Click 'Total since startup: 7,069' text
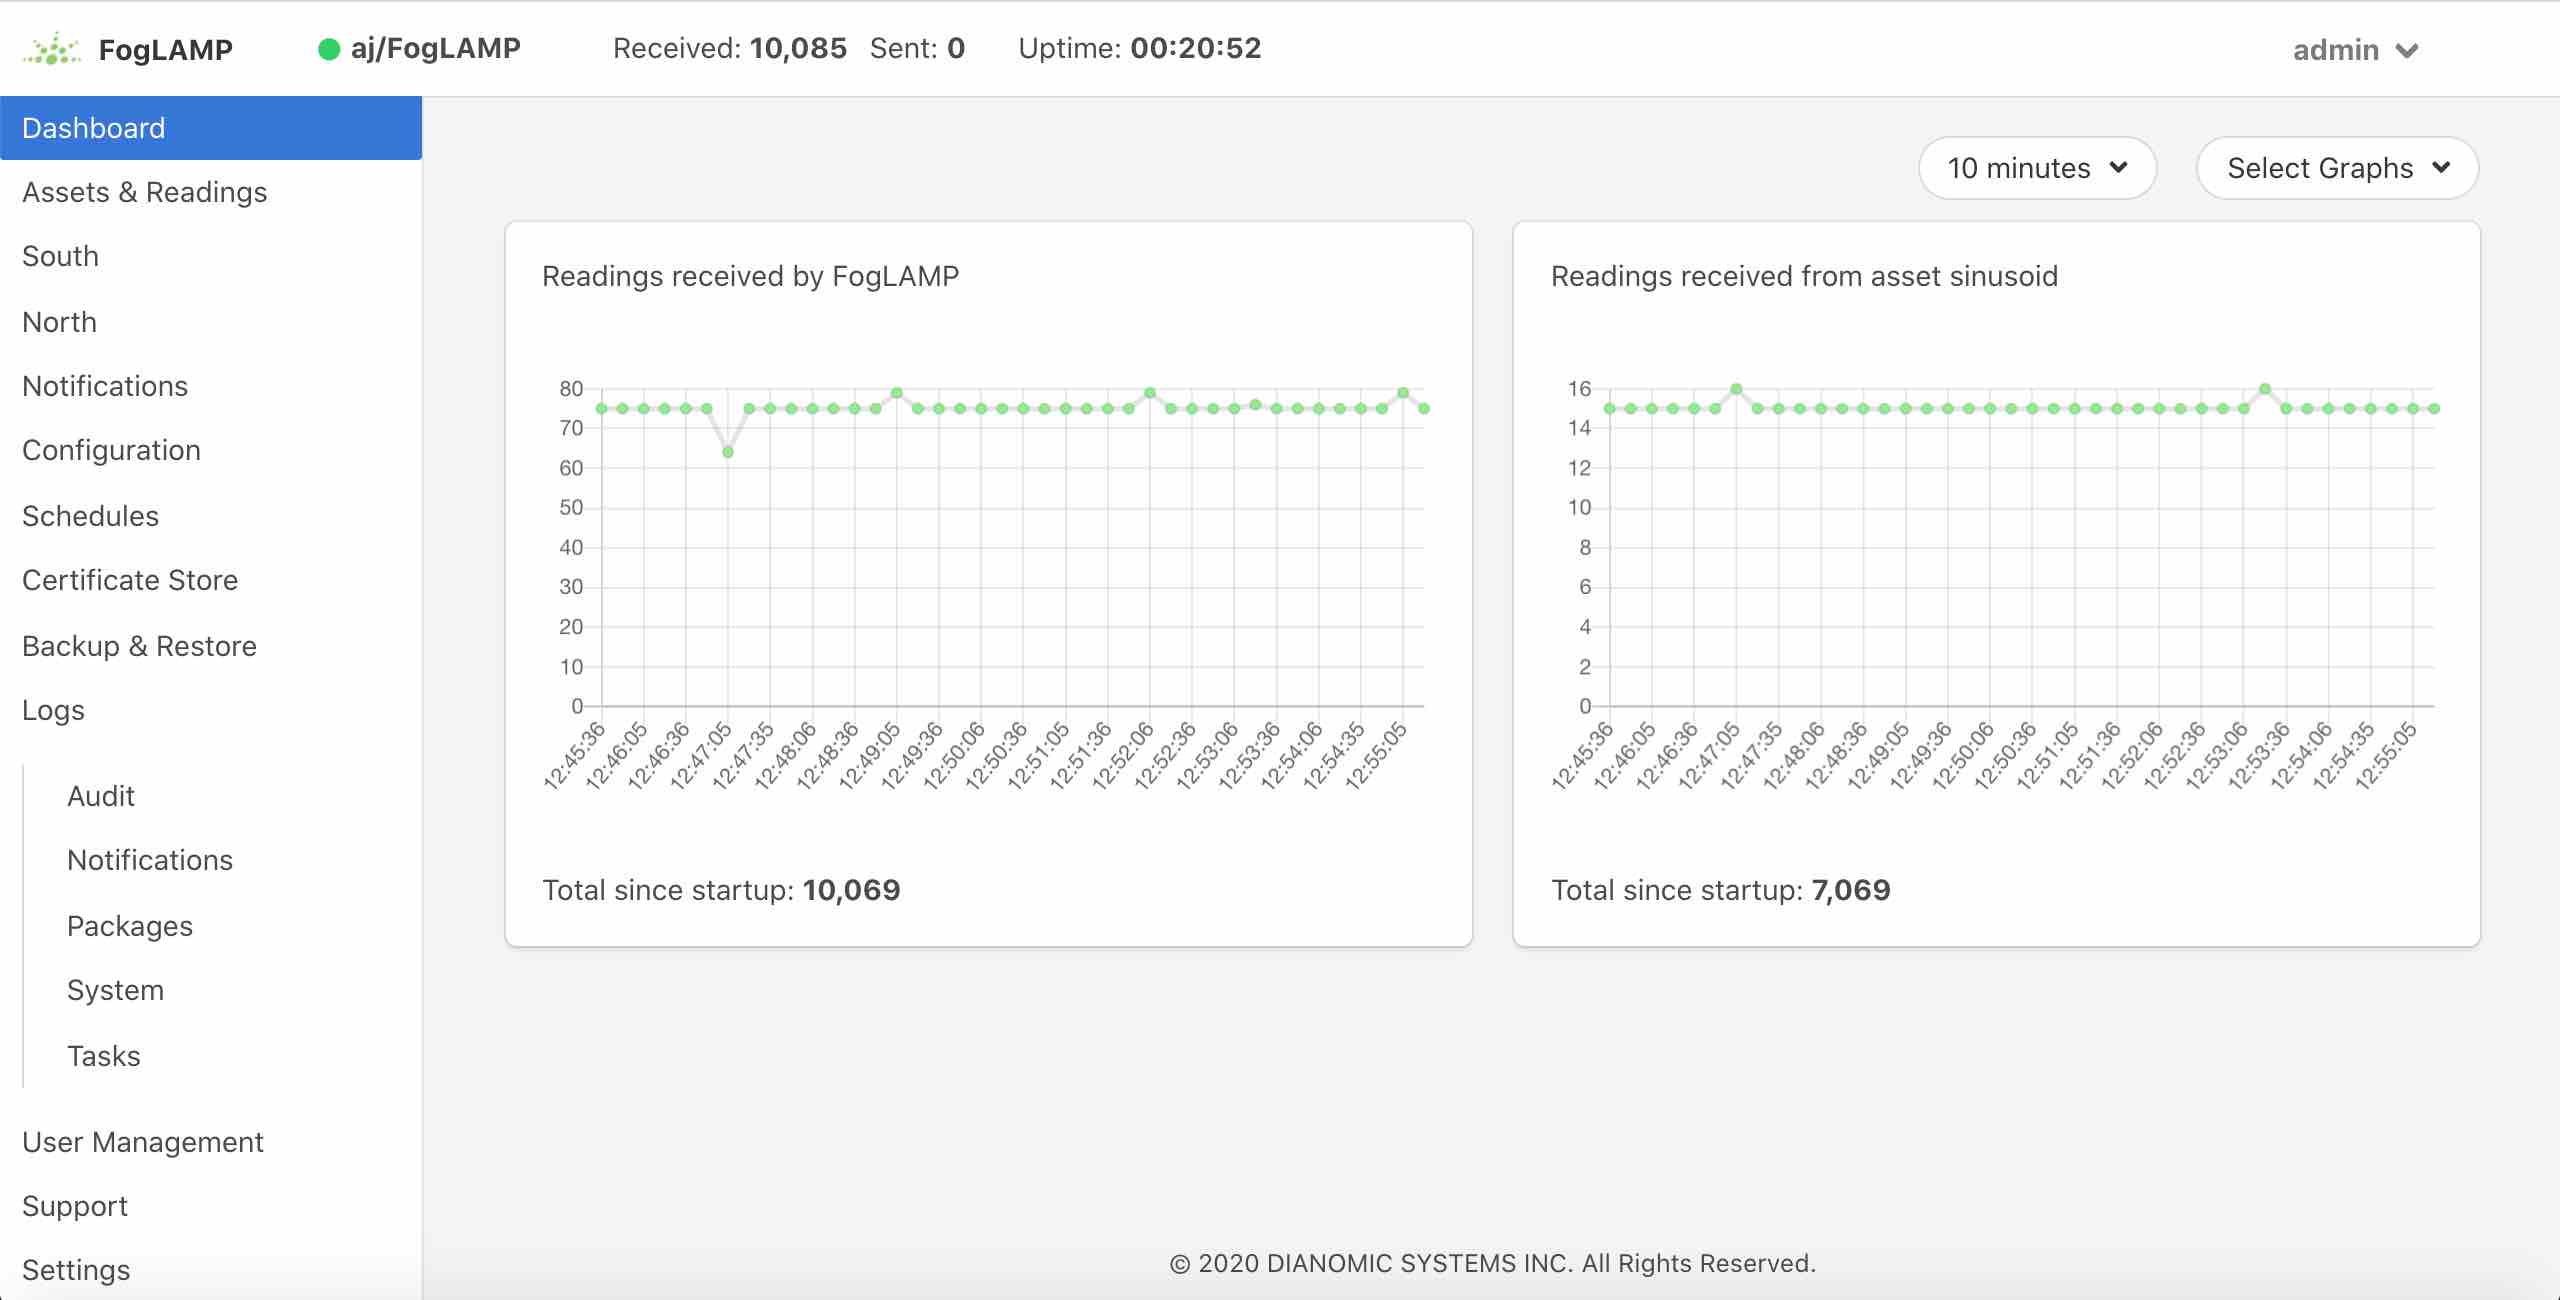The width and height of the screenshot is (2560, 1300). (x=1720, y=890)
